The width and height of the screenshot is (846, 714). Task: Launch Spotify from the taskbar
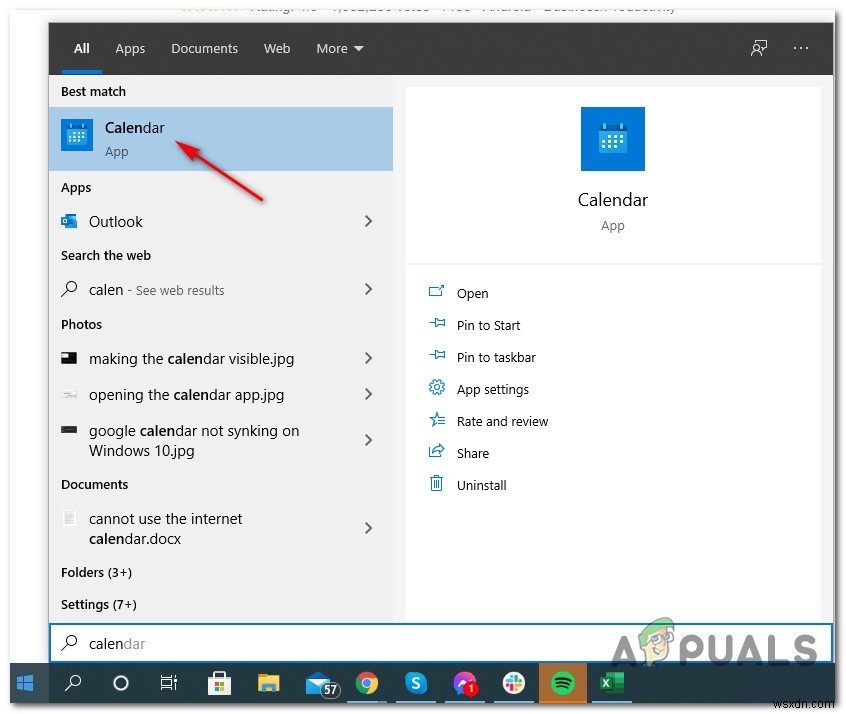coord(562,683)
